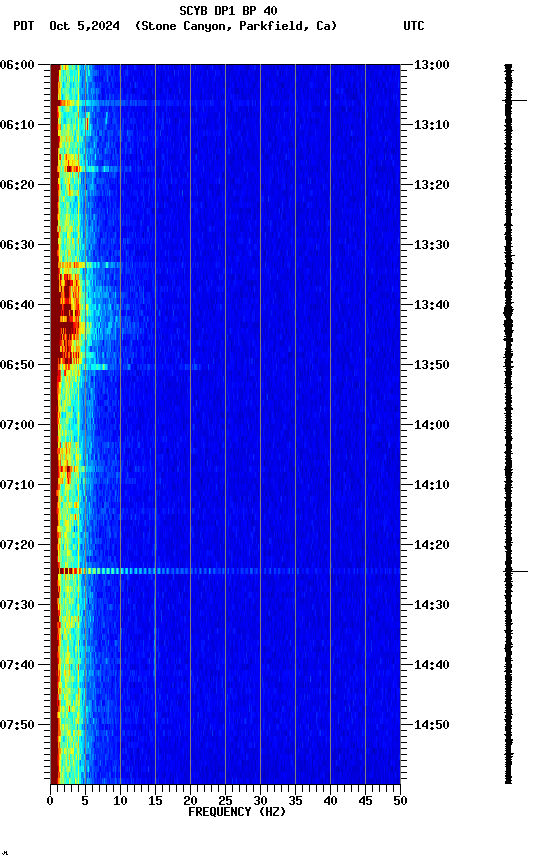
Task: Click the 06:10 PDT time label
Action: click(17, 125)
